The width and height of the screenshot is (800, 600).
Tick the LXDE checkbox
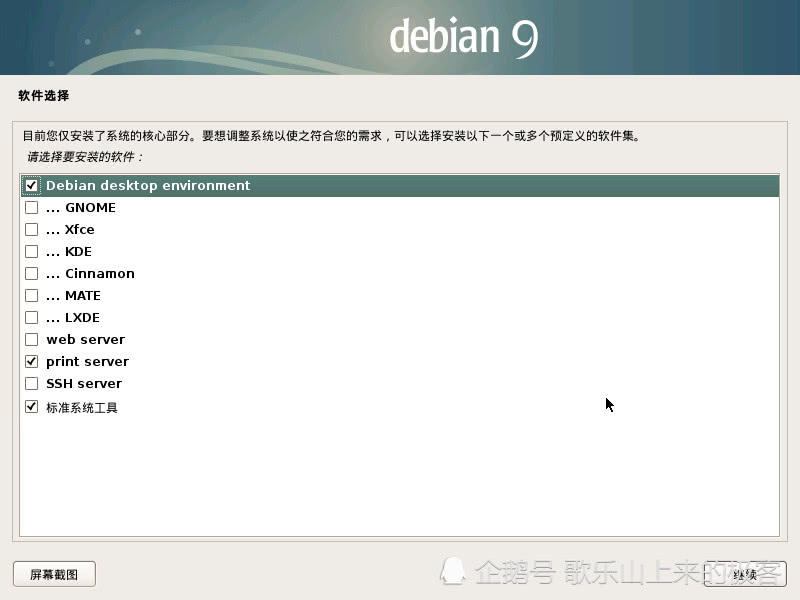click(x=32, y=317)
